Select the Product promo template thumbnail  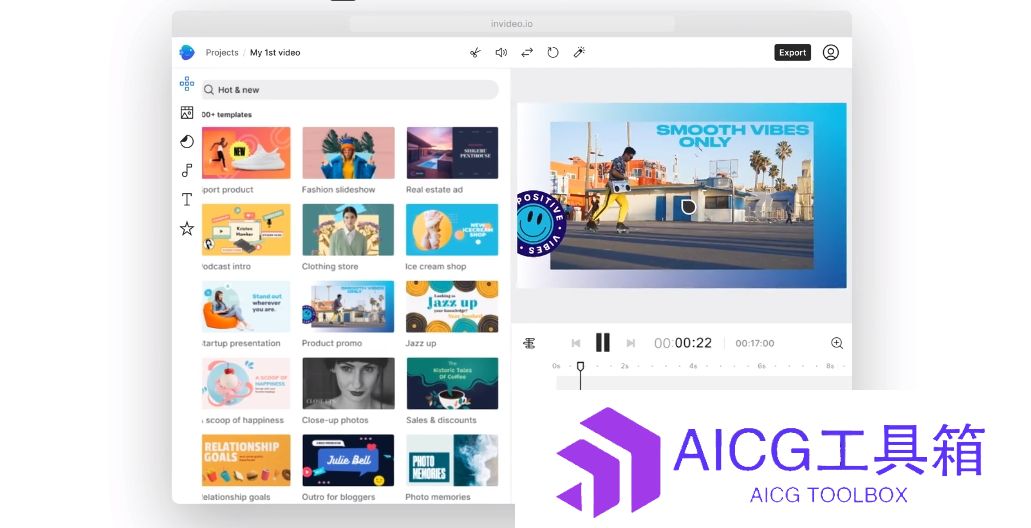click(x=348, y=306)
